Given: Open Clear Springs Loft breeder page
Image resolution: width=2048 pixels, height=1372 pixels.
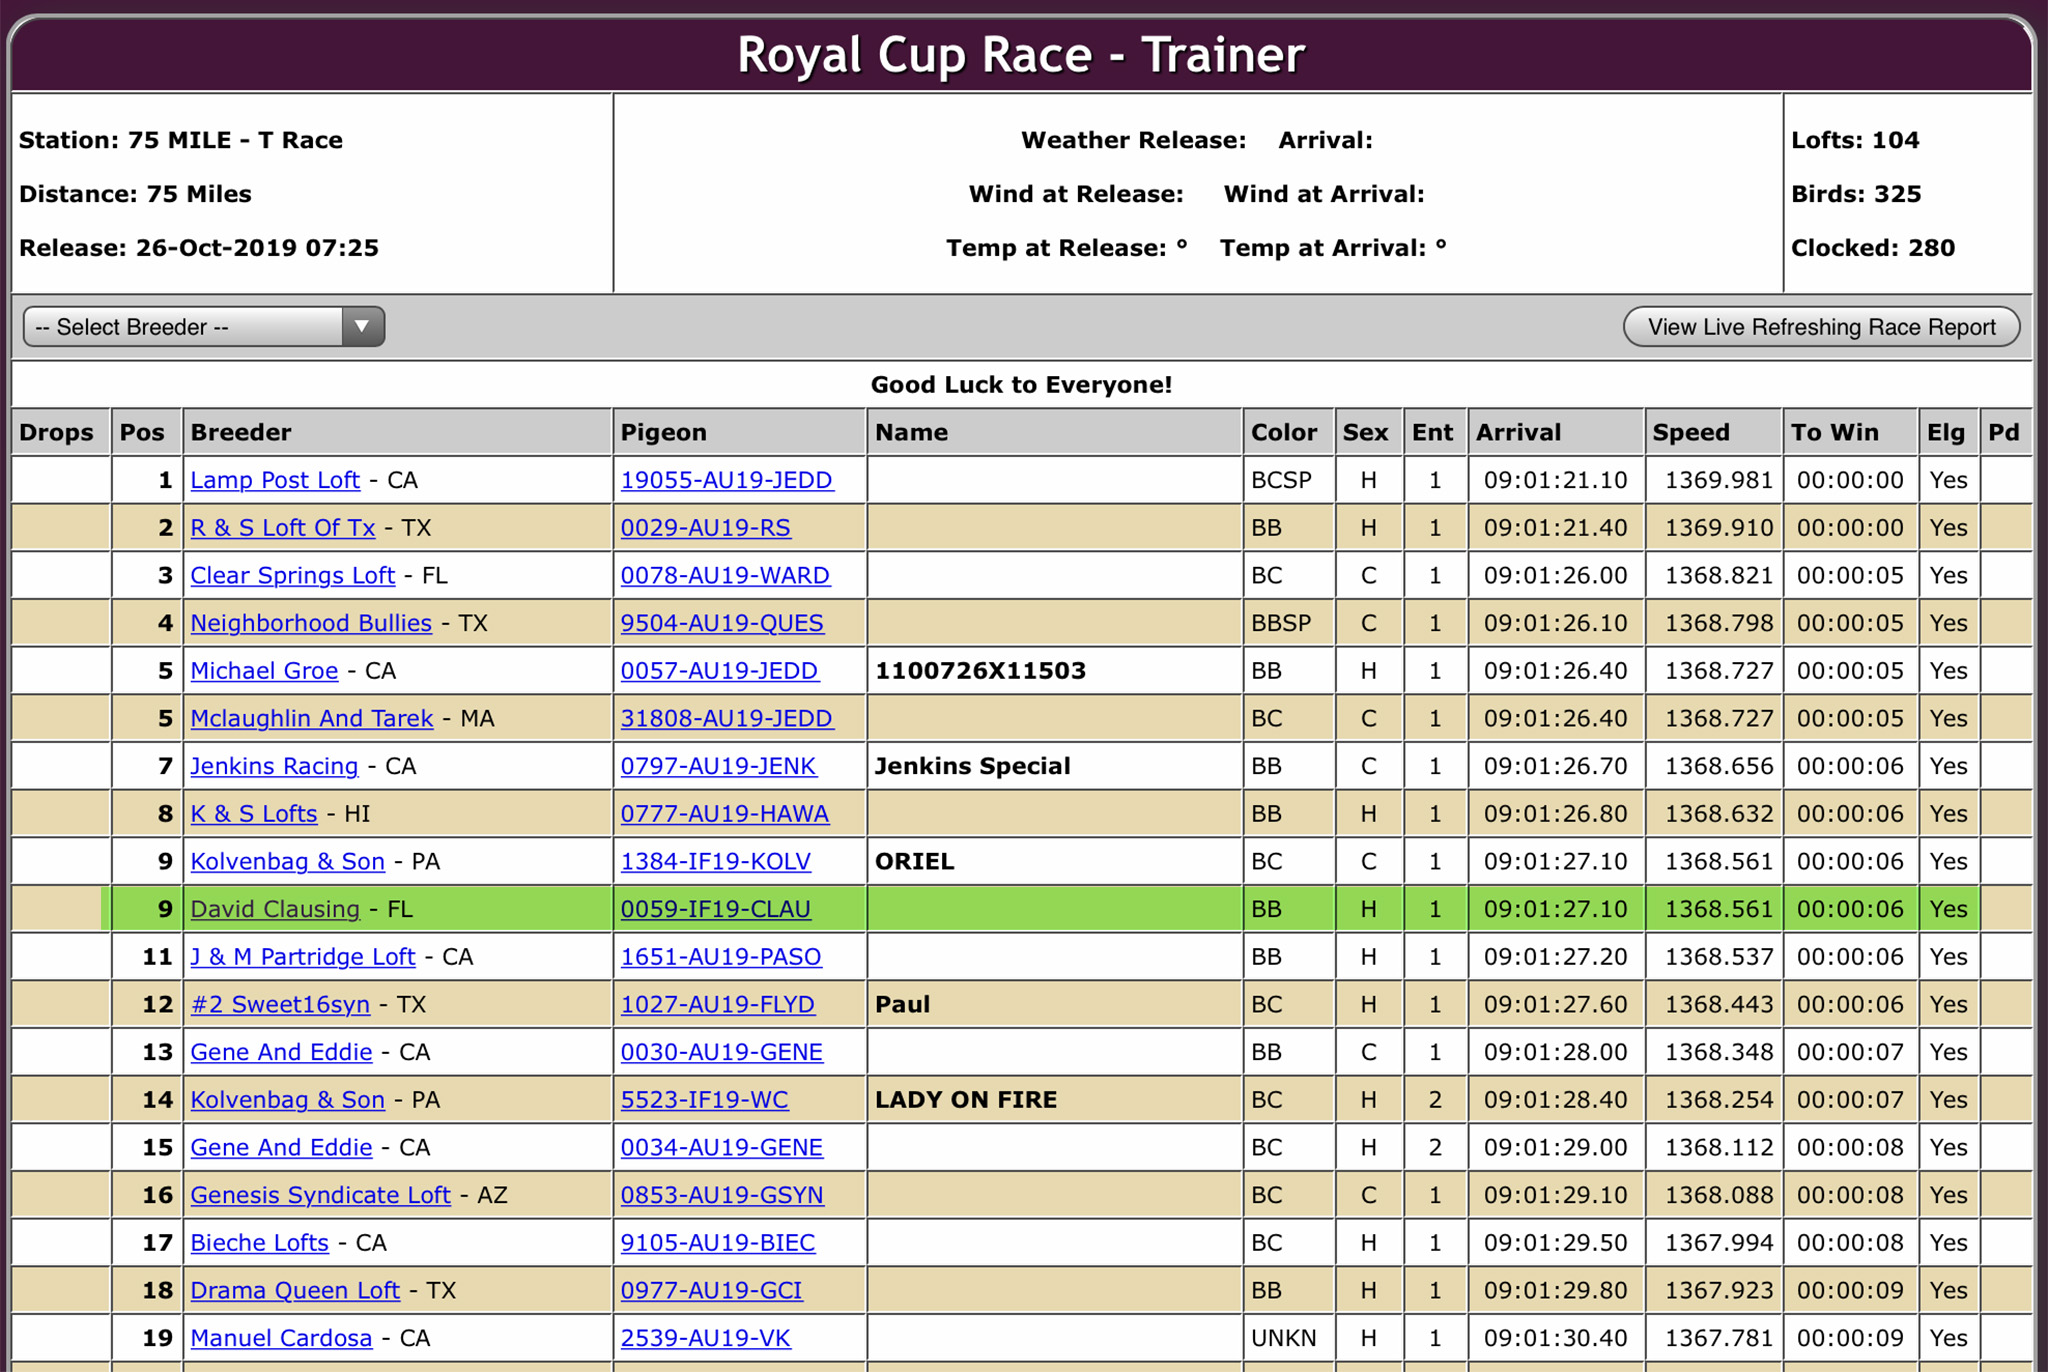Looking at the screenshot, I should (x=292, y=576).
